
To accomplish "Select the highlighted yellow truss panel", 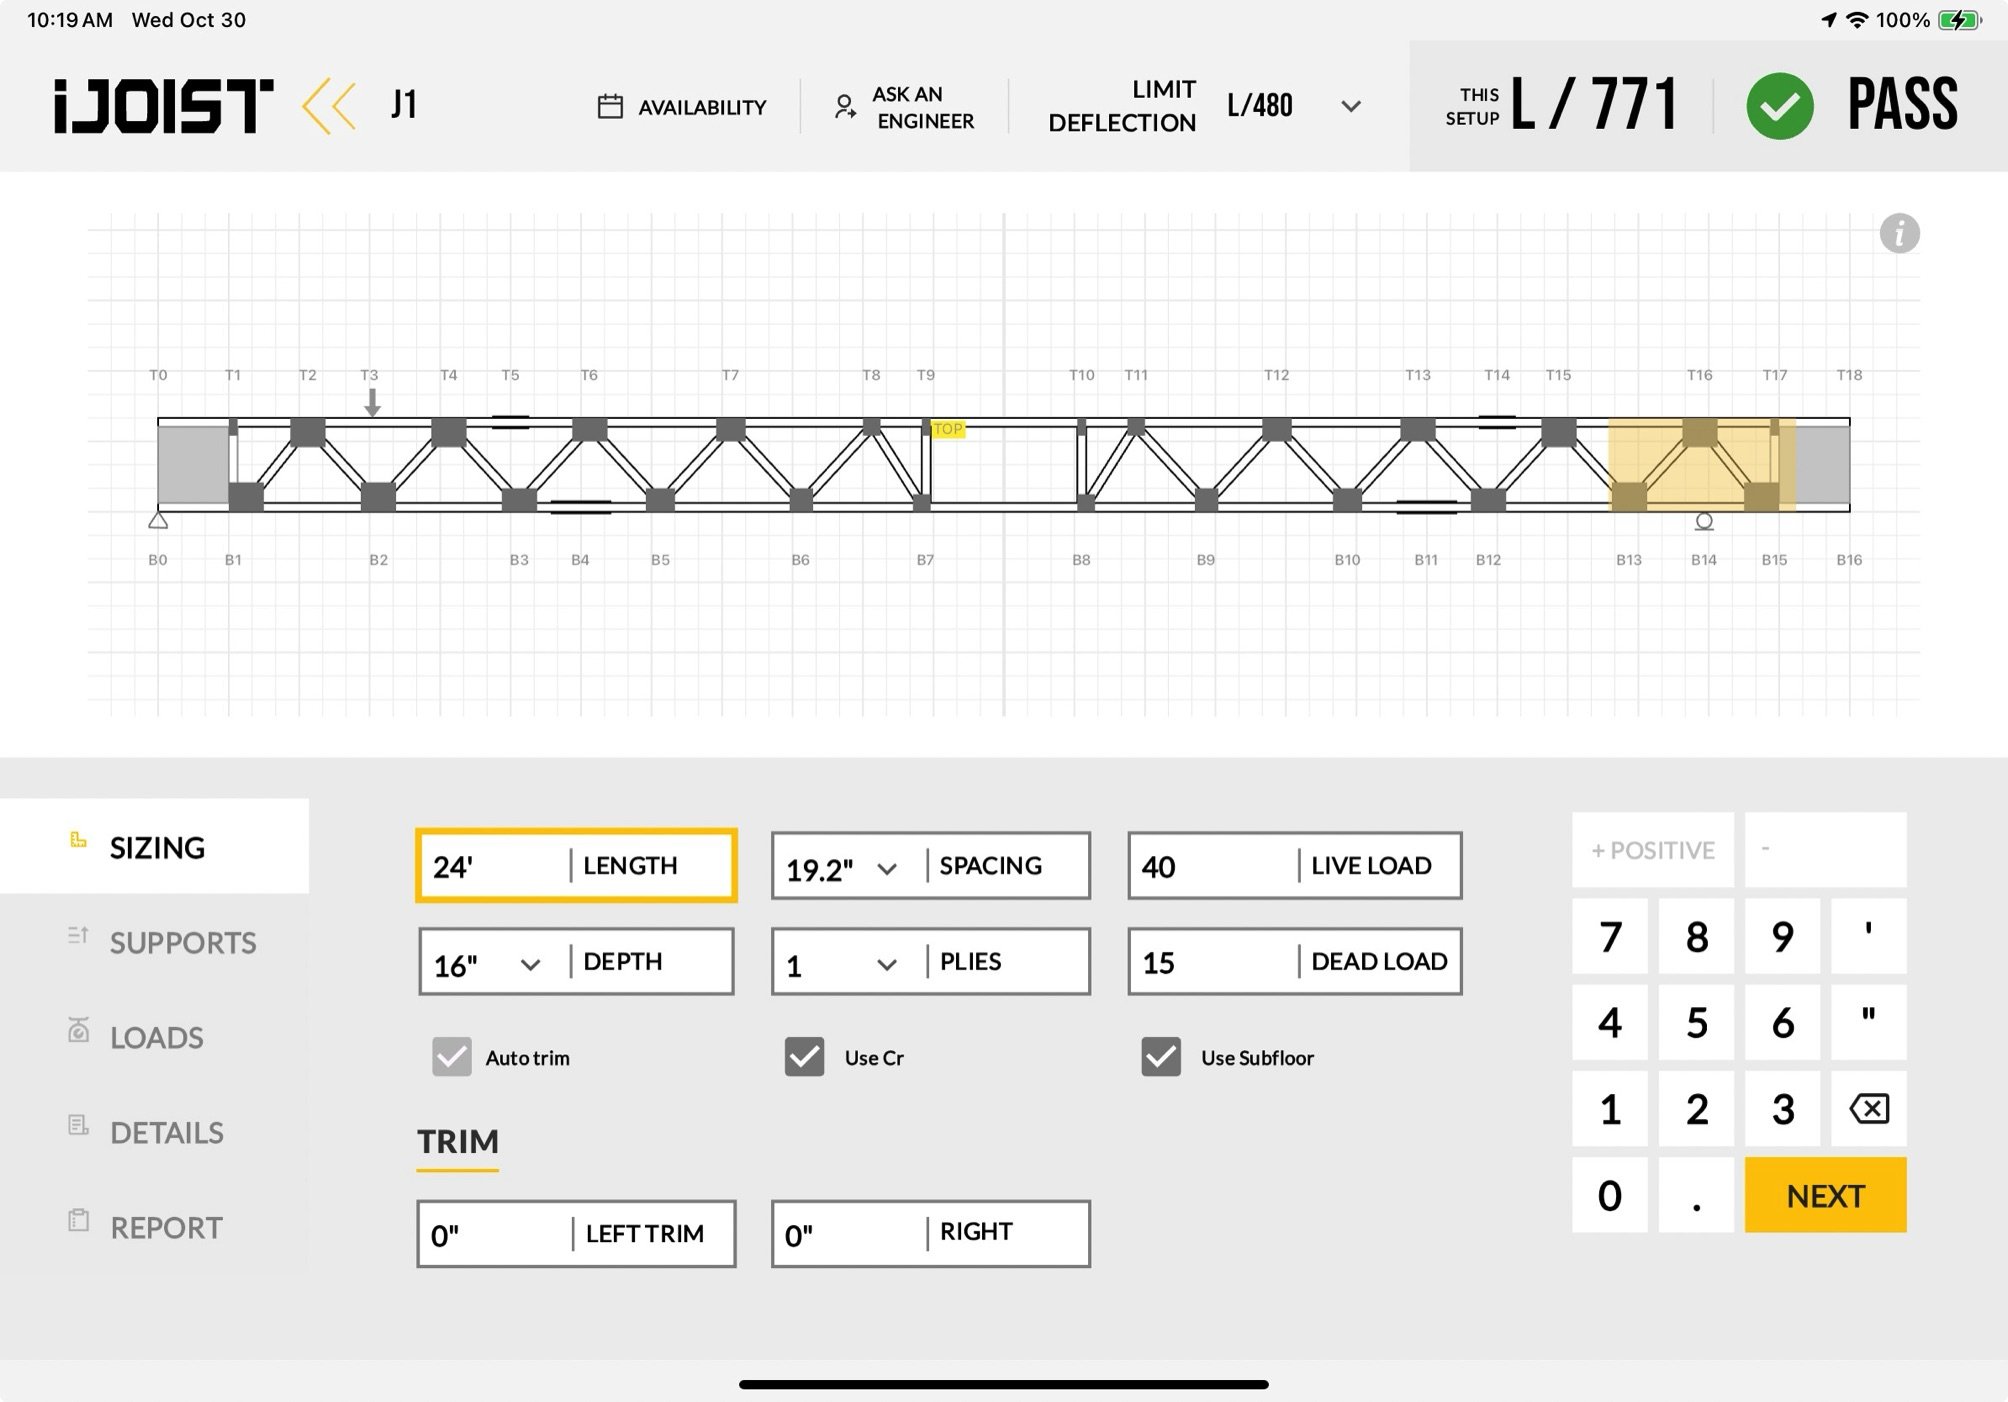I will click(1702, 465).
